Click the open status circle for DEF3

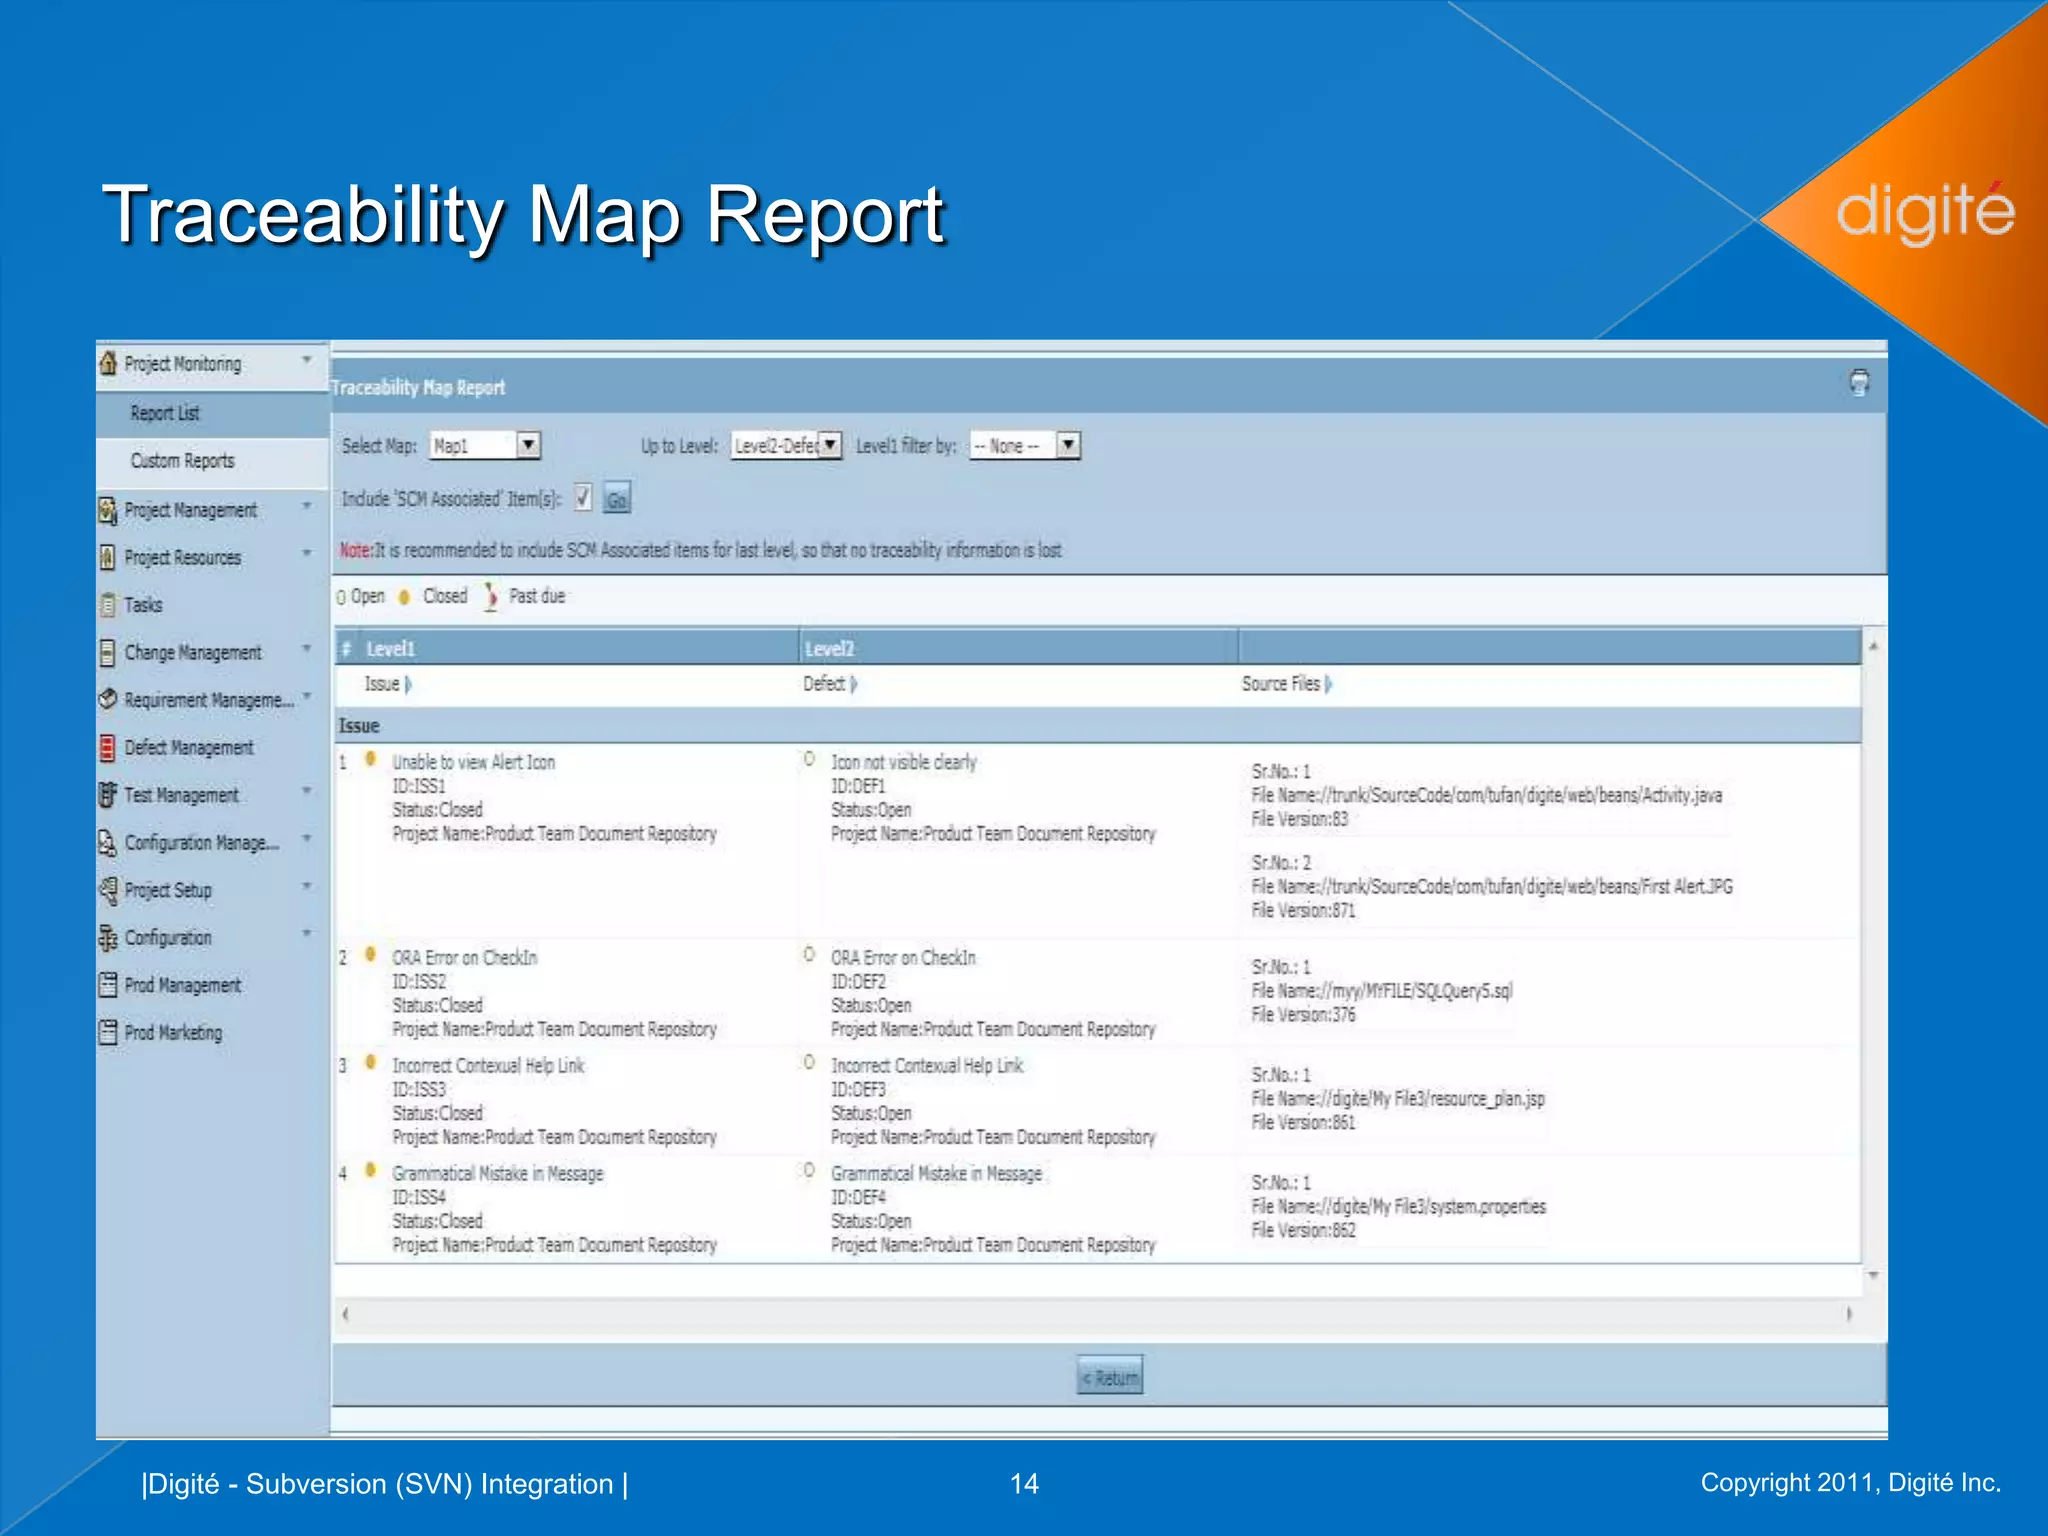point(809,1062)
